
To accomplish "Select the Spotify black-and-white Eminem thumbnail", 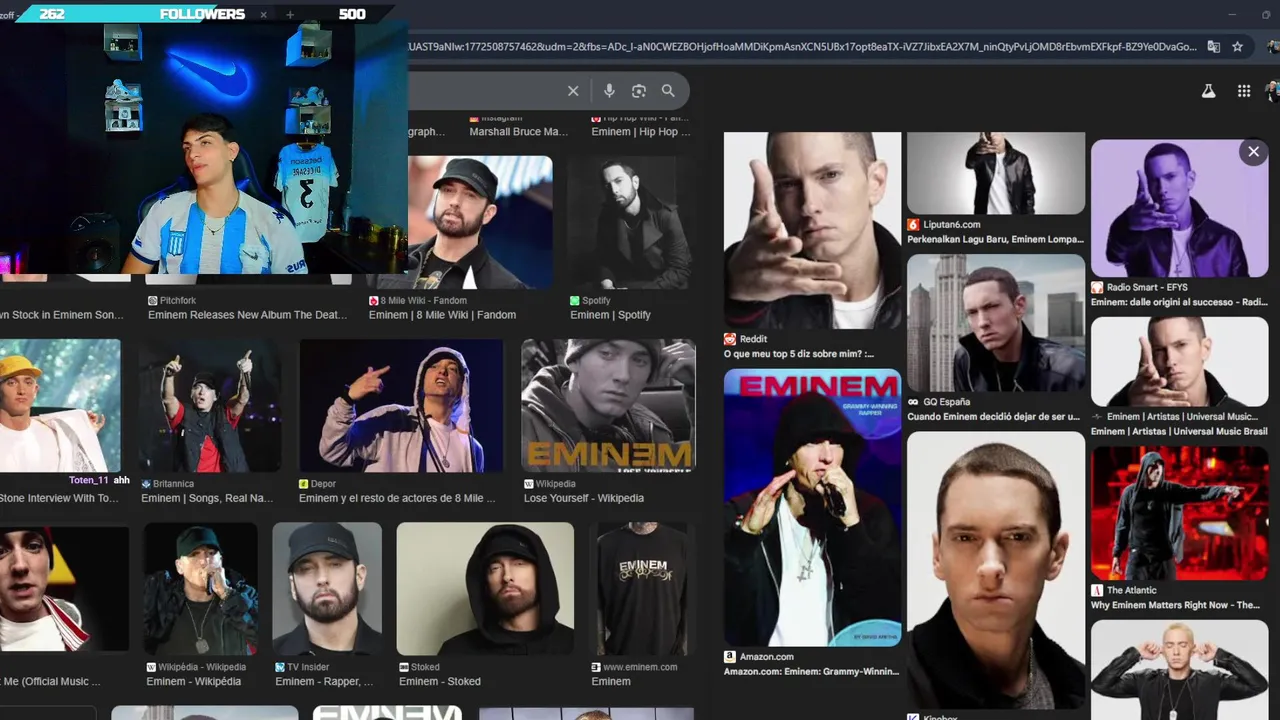I will pyautogui.click(x=631, y=222).
